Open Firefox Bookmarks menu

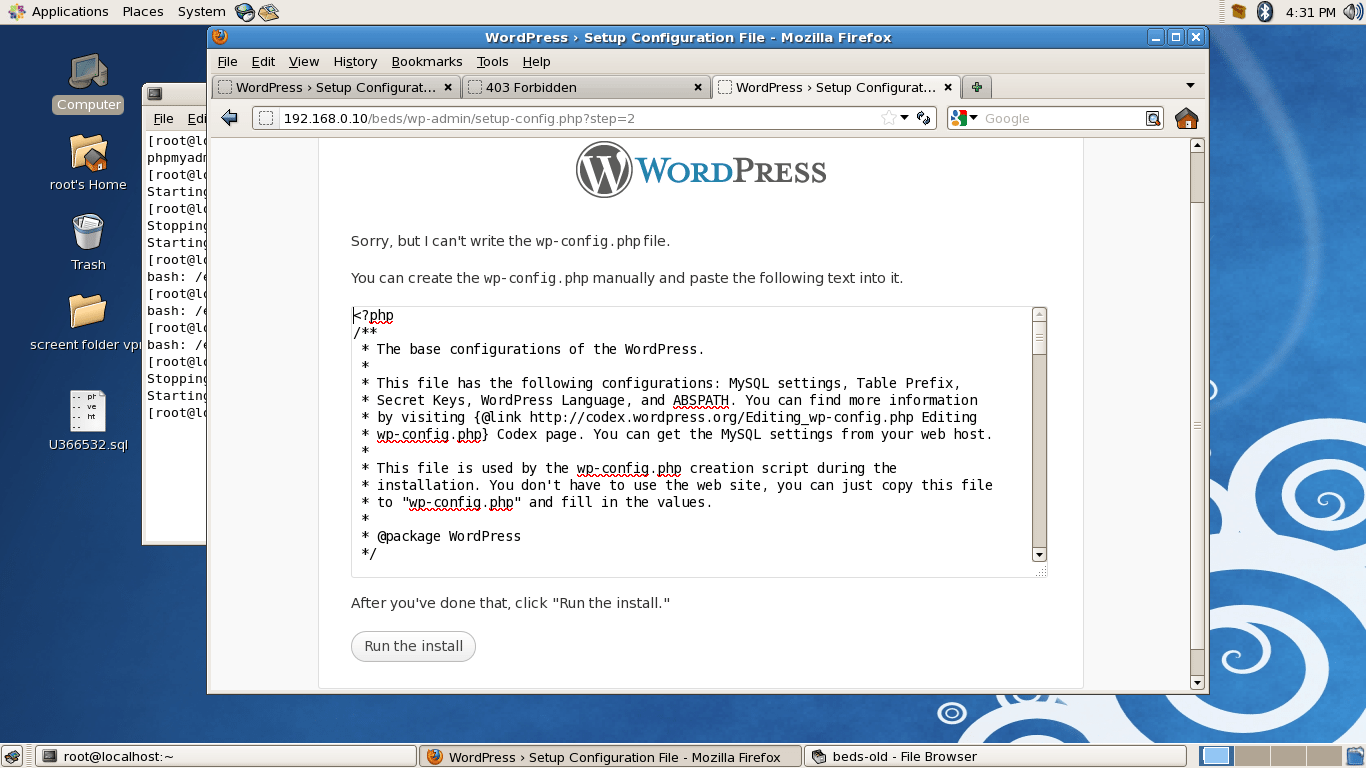pos(427,61)
